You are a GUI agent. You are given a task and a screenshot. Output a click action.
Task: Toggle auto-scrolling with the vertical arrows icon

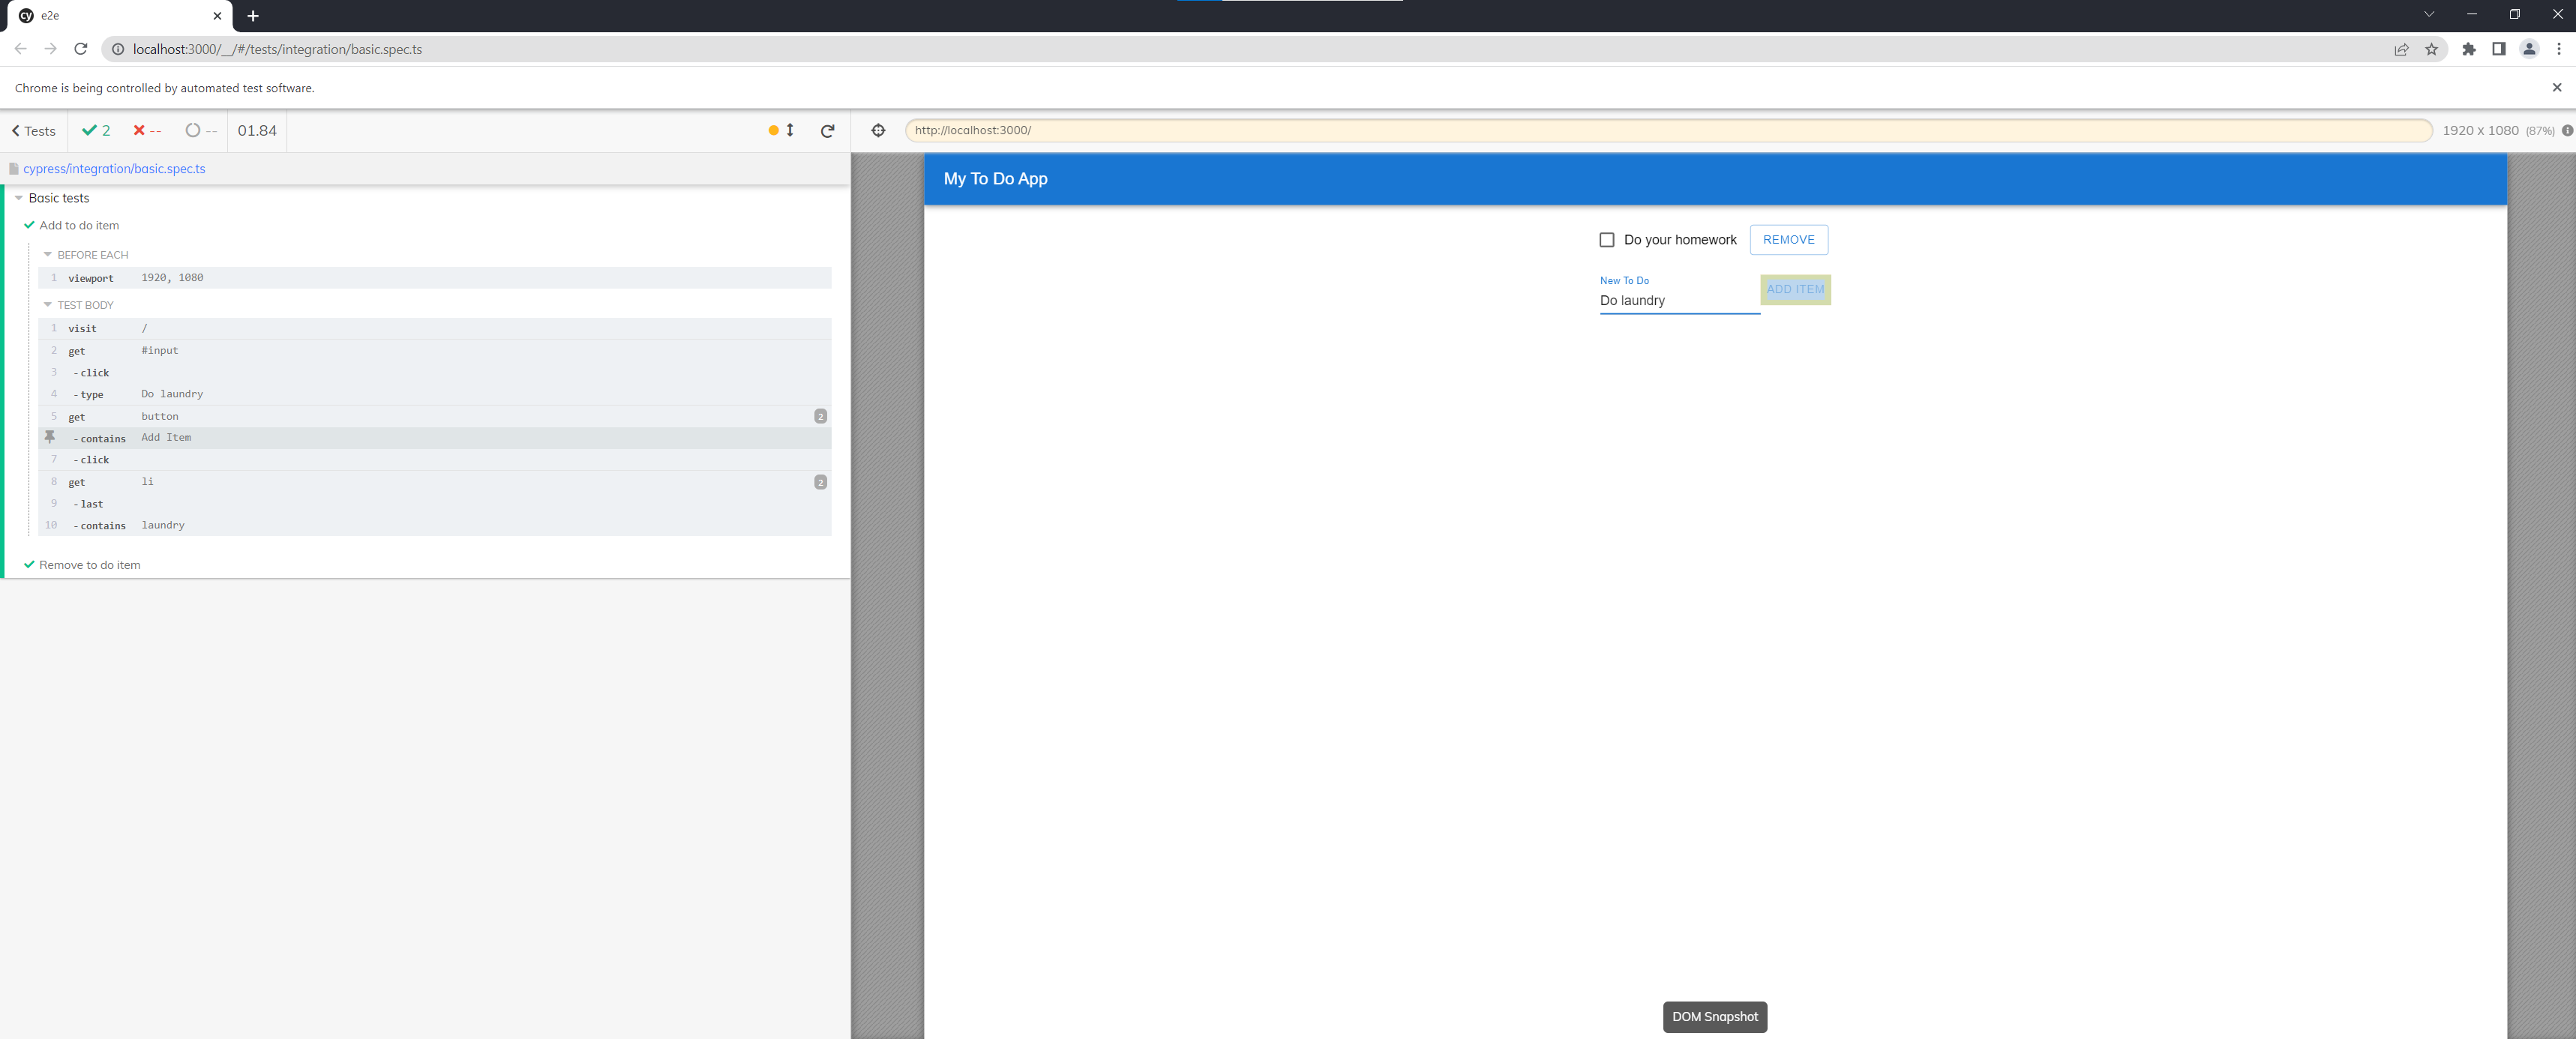pyautogui.click(x=791, y=130)
